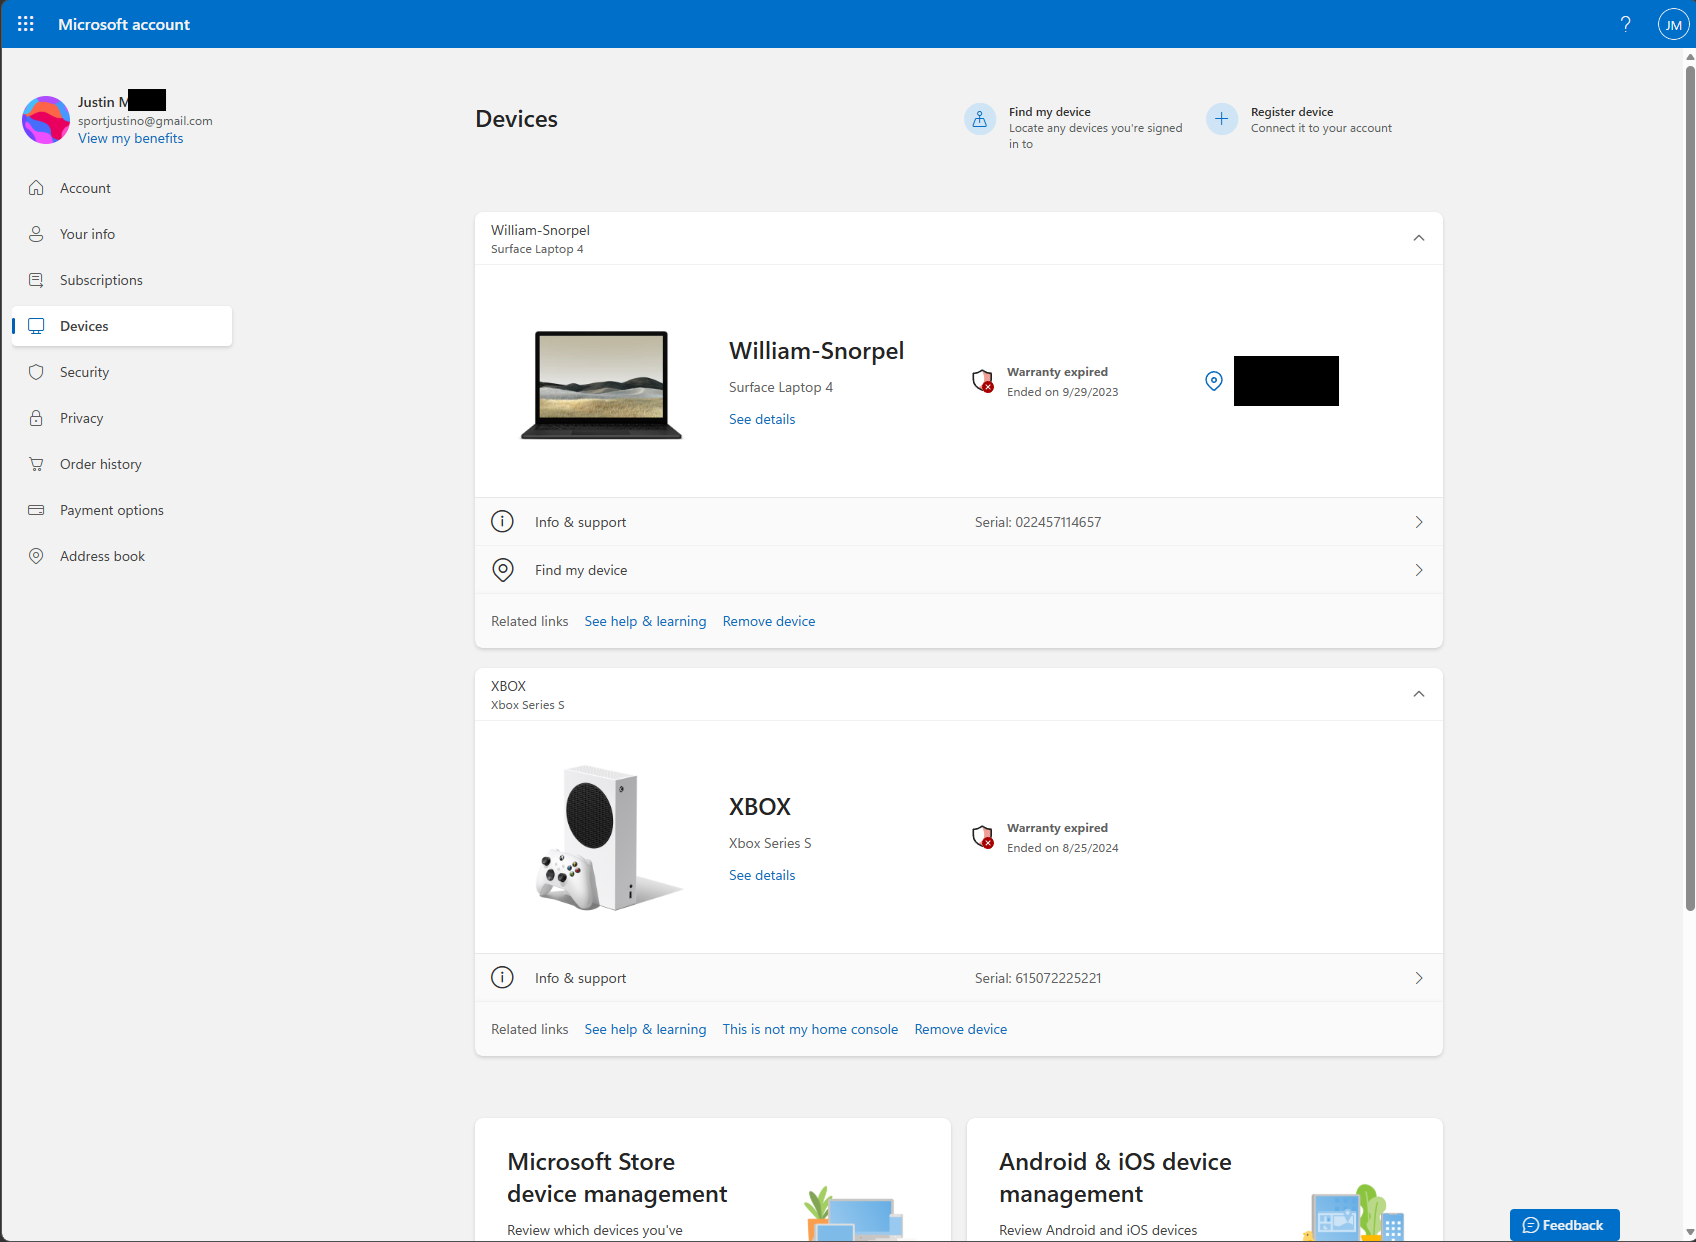Select Security in the left navigation
The height and width of the screenshot is (1242, 1696).
[x=122, y=372]
